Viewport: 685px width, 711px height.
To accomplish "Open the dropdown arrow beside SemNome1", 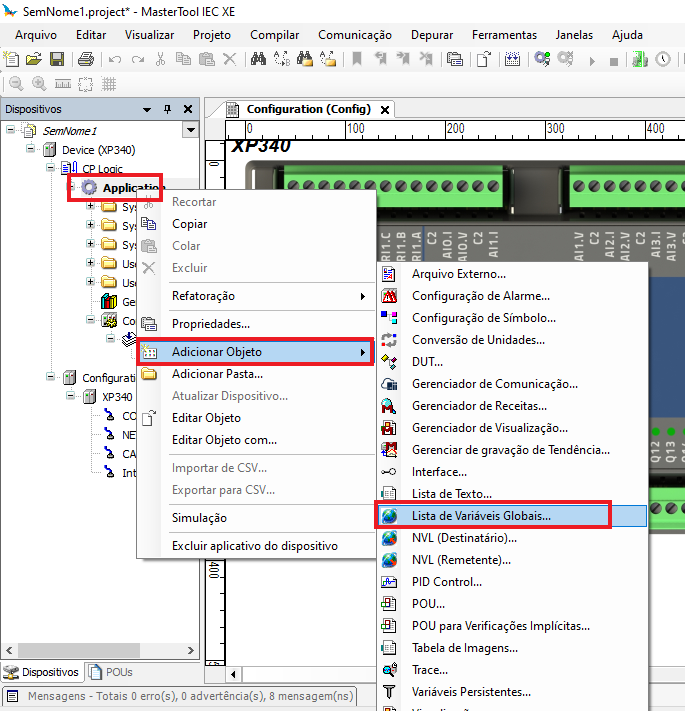I will click(190, 130).
